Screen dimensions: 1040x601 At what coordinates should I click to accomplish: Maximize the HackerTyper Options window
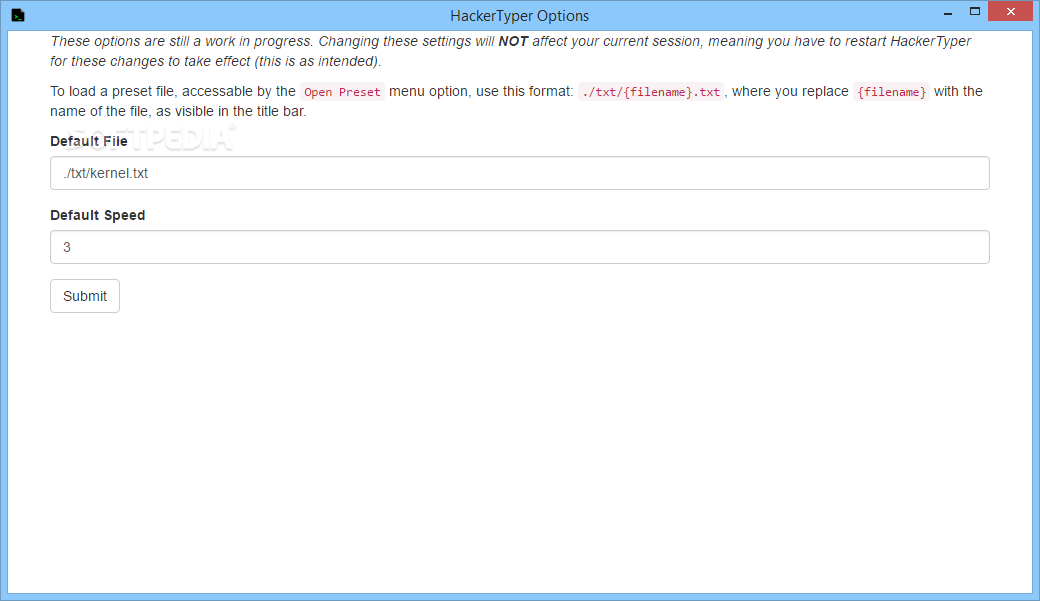coord(974,12)
